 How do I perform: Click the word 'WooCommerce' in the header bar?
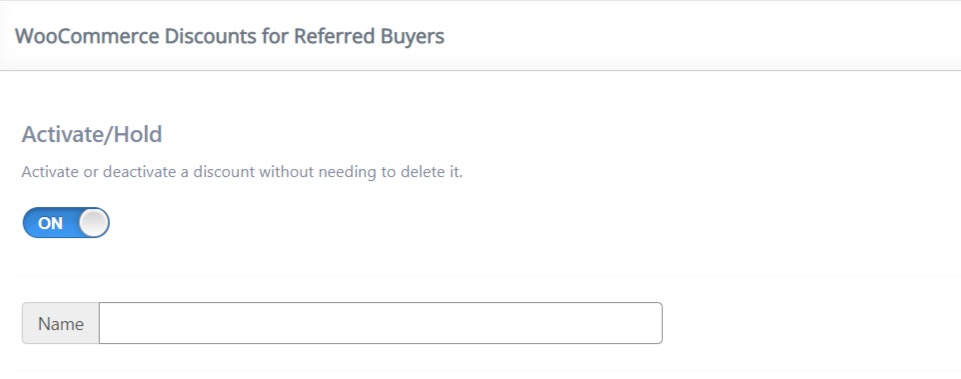(x=86, y=36)
